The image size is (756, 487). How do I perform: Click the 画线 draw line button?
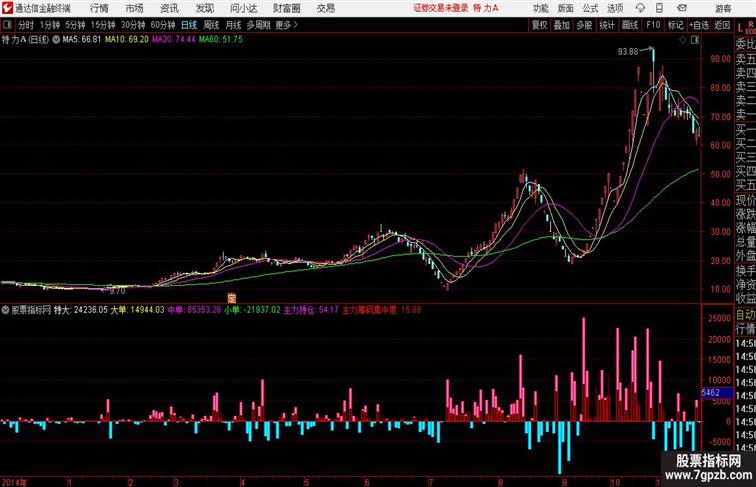[630, 25]
